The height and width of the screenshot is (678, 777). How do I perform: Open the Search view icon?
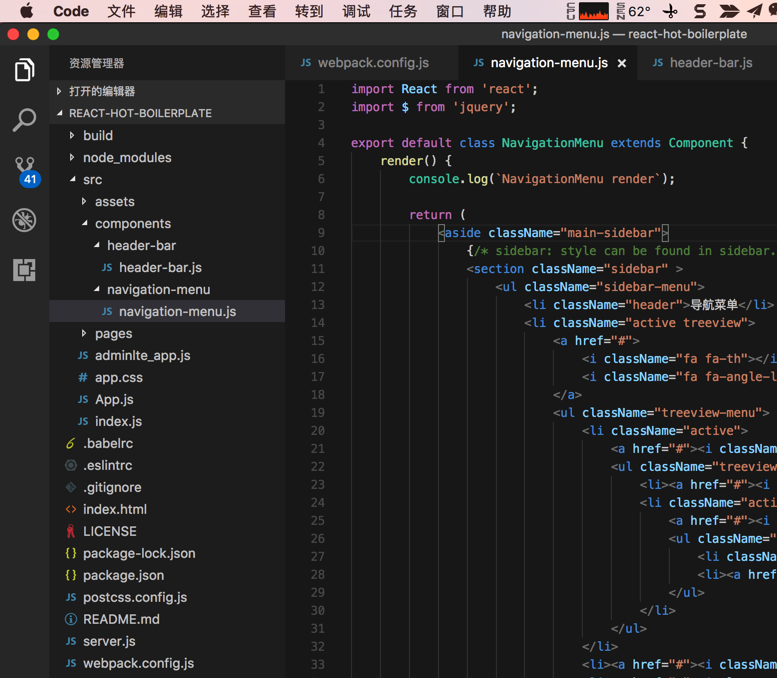click(x=24, y=120)
